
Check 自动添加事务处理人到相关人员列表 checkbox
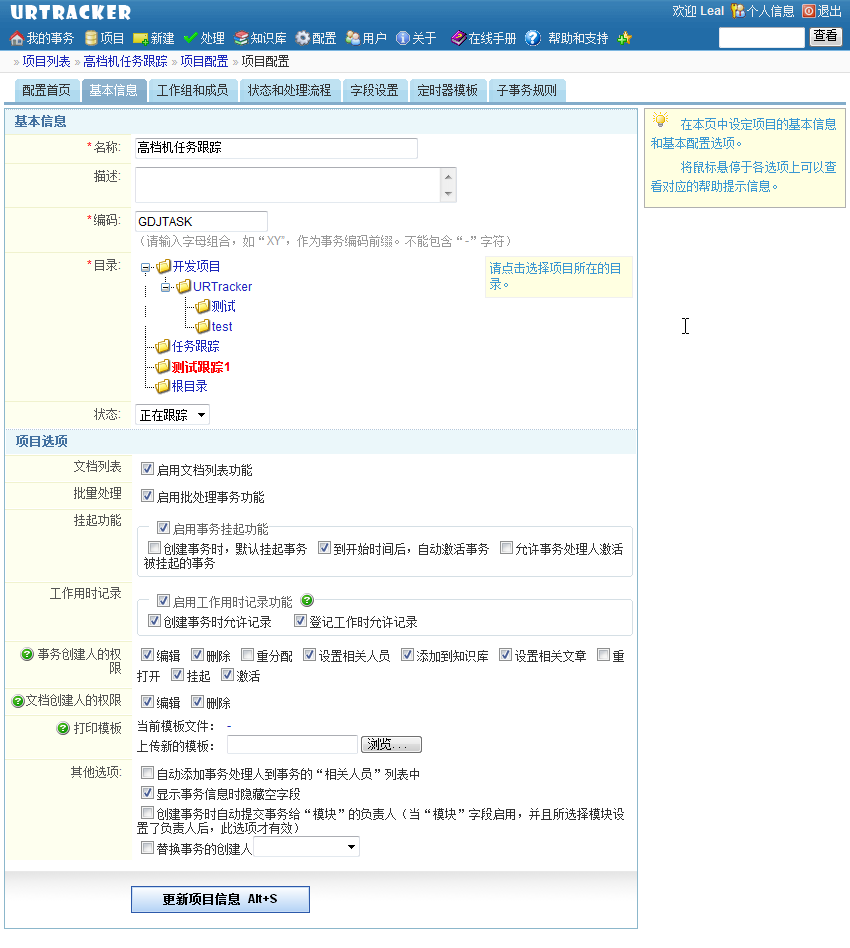(x=147, y=773)
